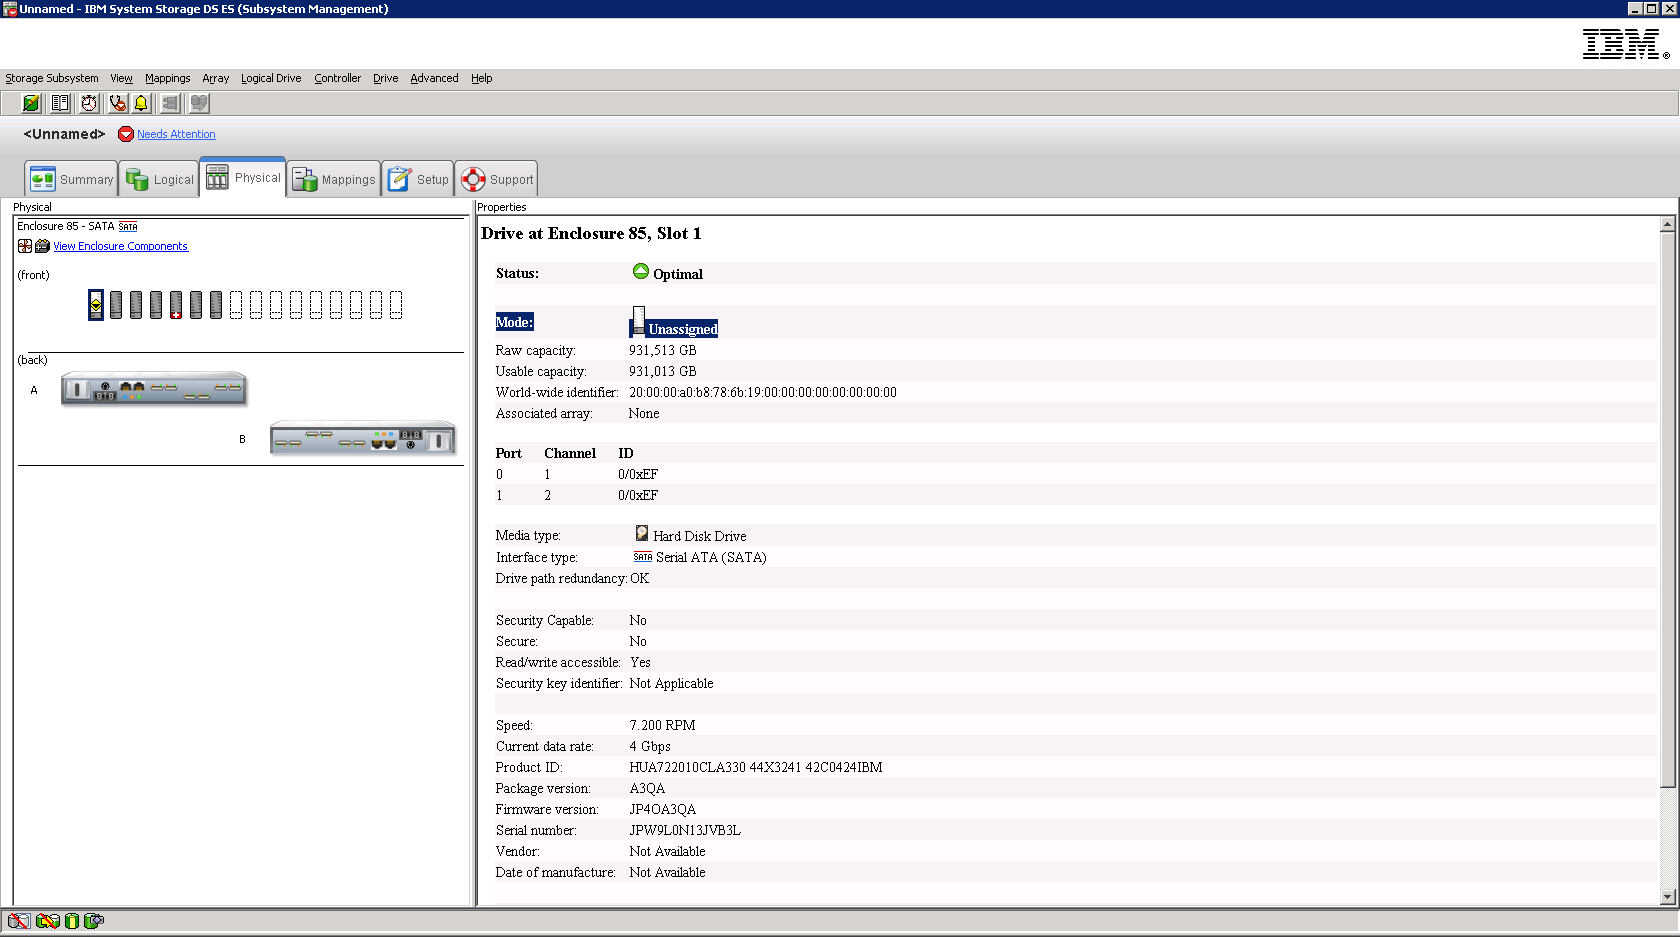Viewport: 1680px width, 937px height.
Task: Click the crossed-out grey drives status bar icon
Action: 19,921
